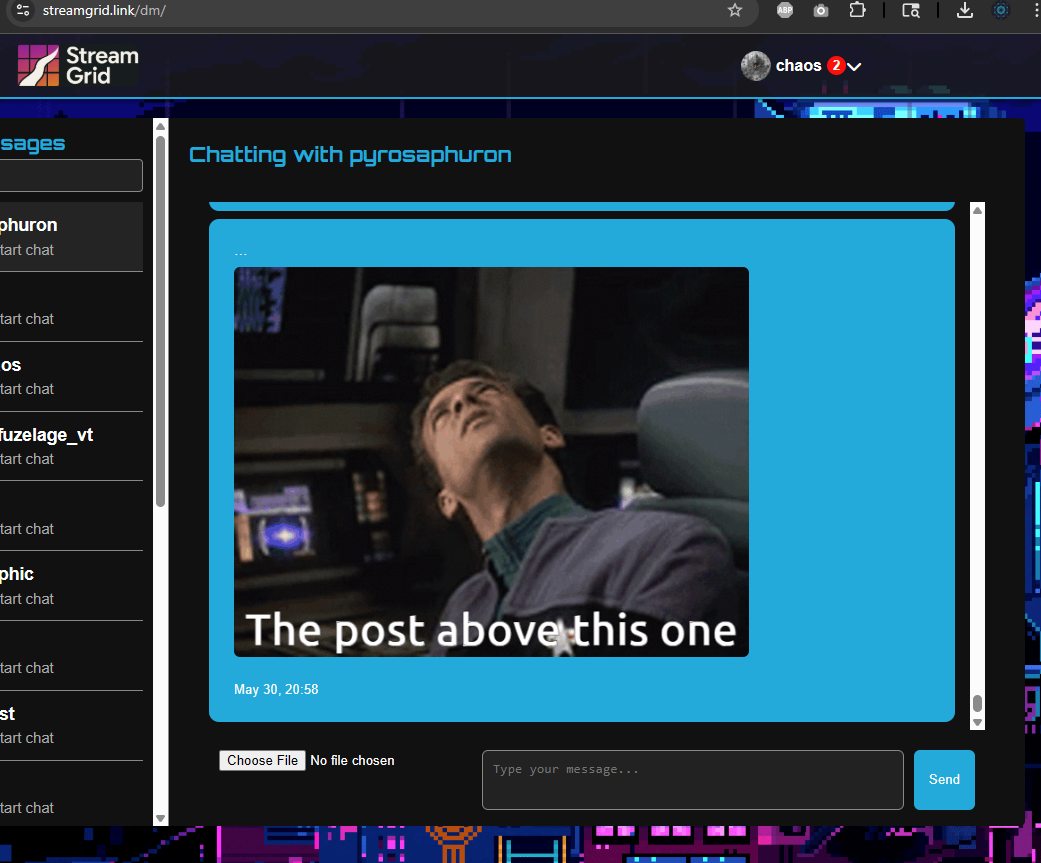Click the messages search box in sidebar
Viewport: 1041px width, 863px height.
pos(70,175)
